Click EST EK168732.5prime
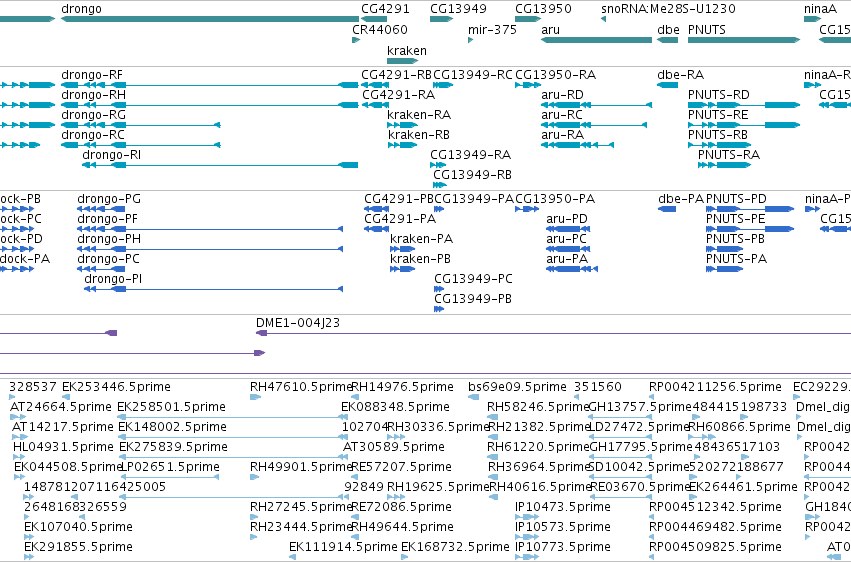 [x=455, y=547]
